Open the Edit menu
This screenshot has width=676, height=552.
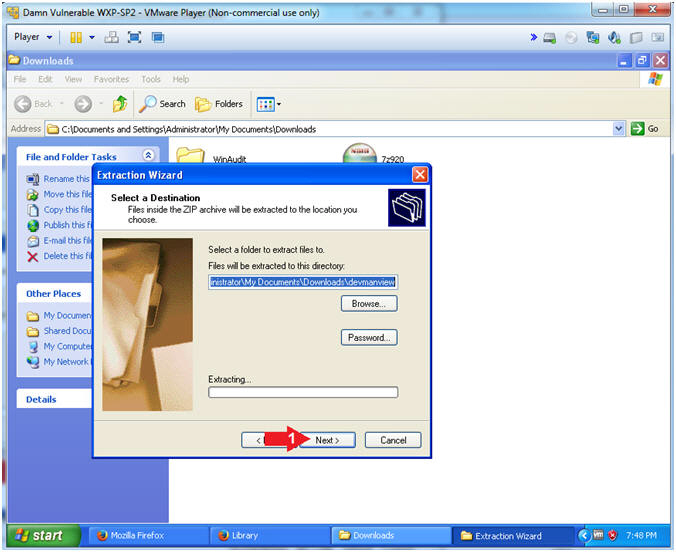(x=45, y=79)
